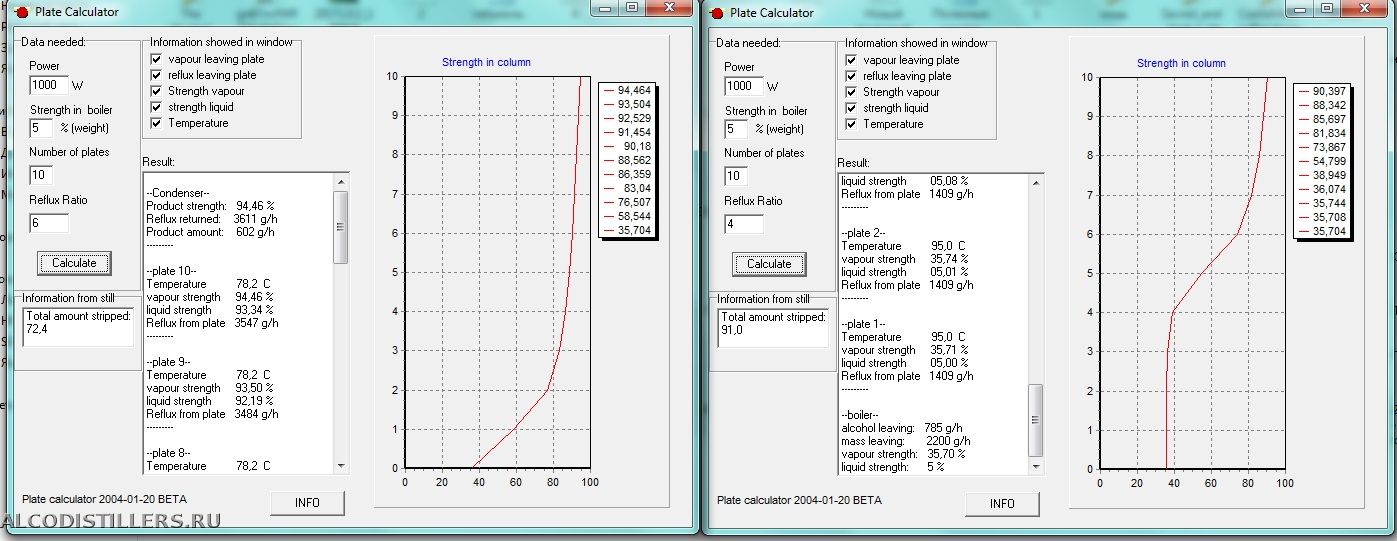Click Calculate button in left window

(74, 263)
